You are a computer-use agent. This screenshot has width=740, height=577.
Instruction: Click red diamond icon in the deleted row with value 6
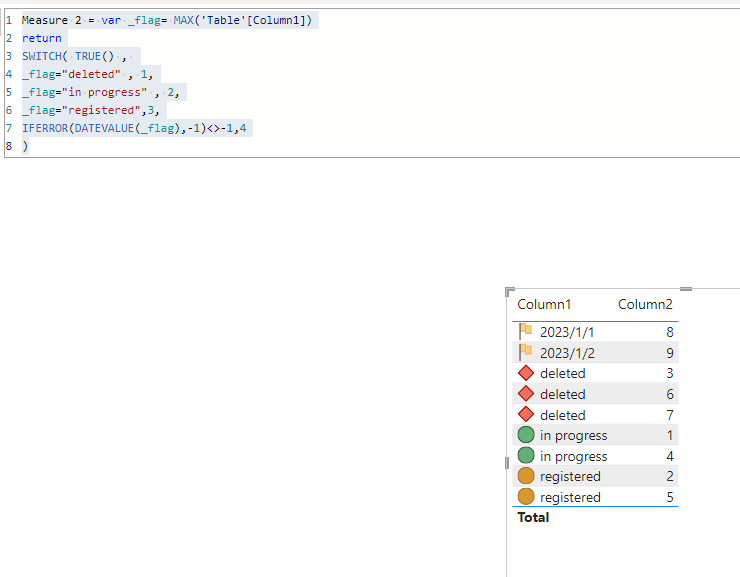tap(526, 394)
